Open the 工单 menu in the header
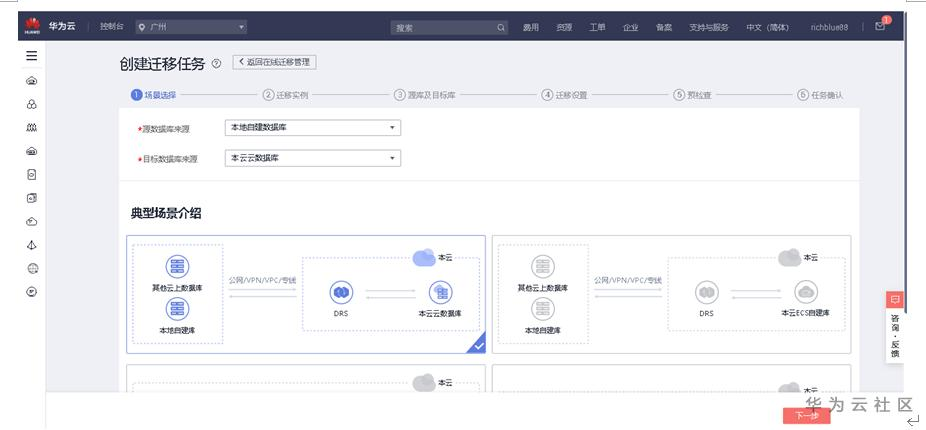 pos(597,27)
